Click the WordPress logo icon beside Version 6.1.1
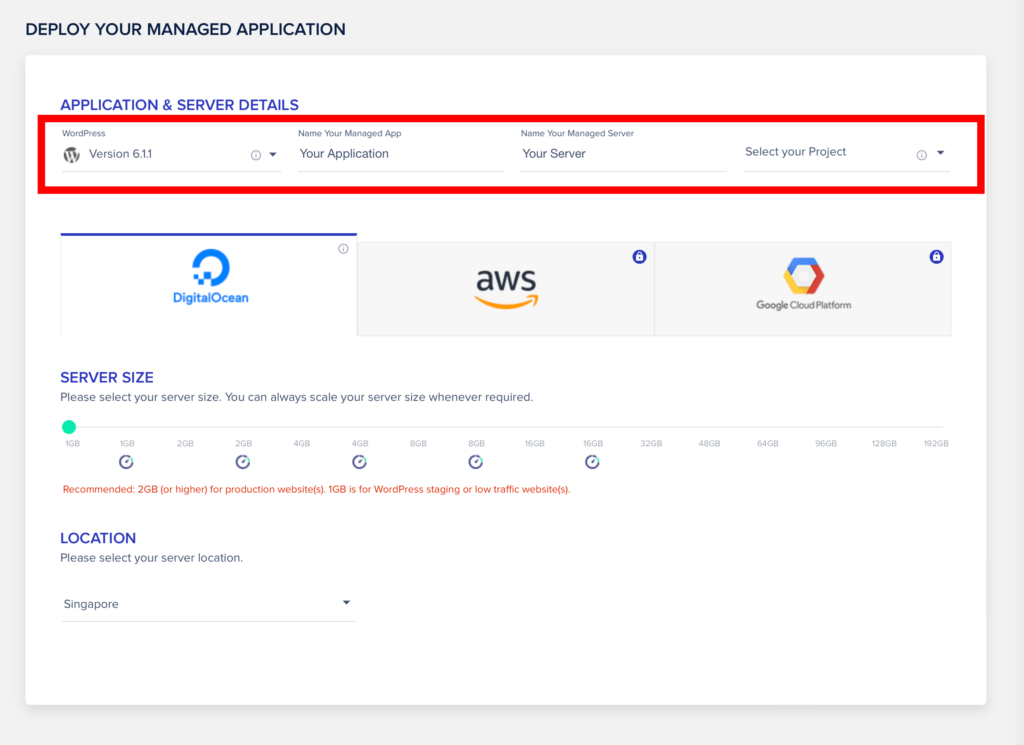The image size is (1024, 745). (x=71, y=155)
